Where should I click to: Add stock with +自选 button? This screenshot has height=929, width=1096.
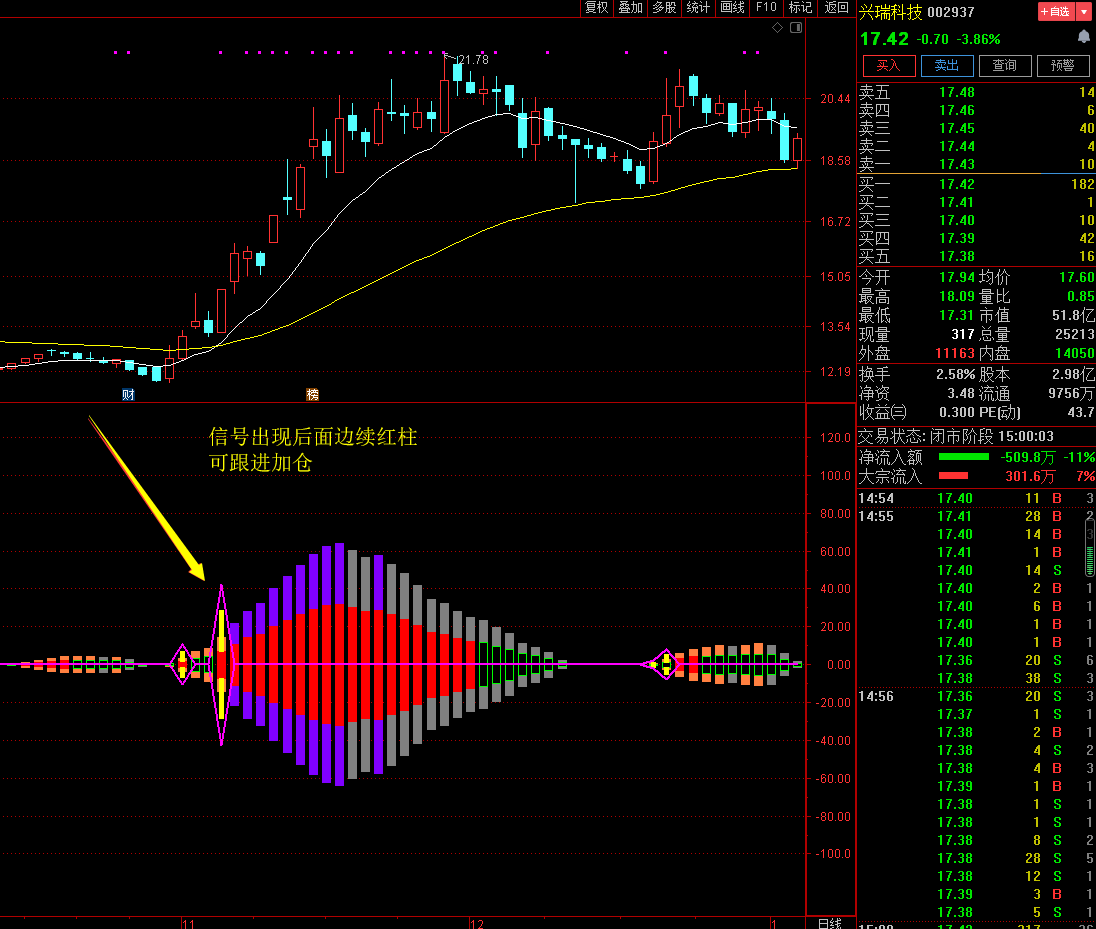pyautogui.click(x=1055, y=12)
